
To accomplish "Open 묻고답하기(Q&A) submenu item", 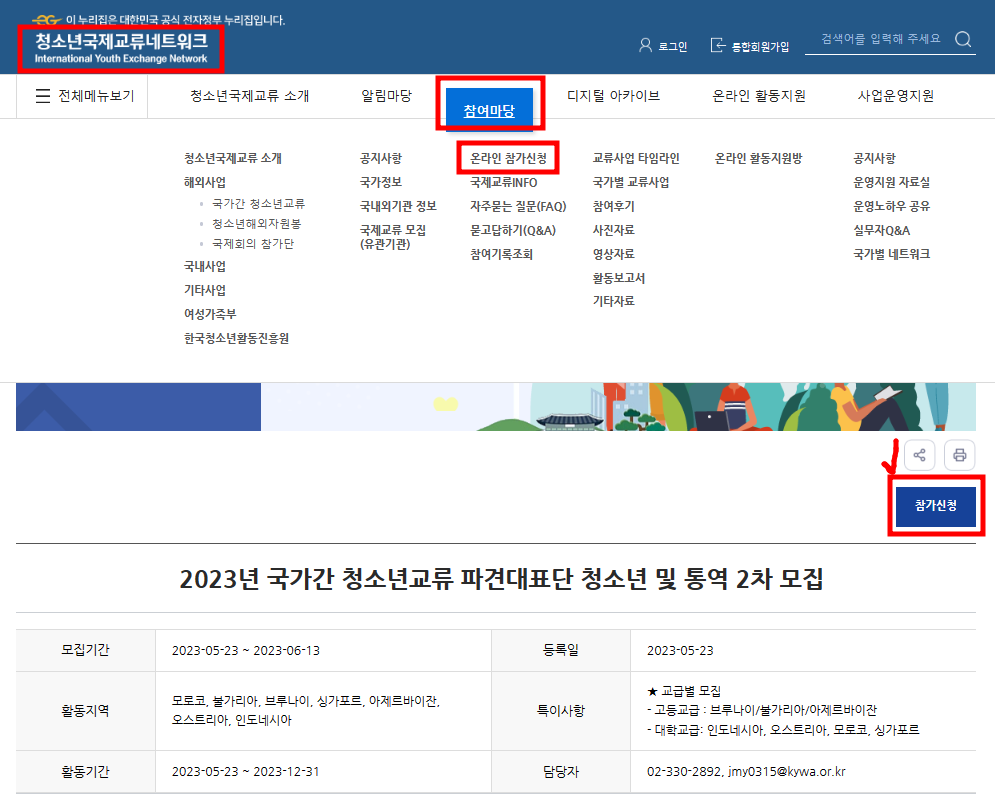I will (513, 230).
